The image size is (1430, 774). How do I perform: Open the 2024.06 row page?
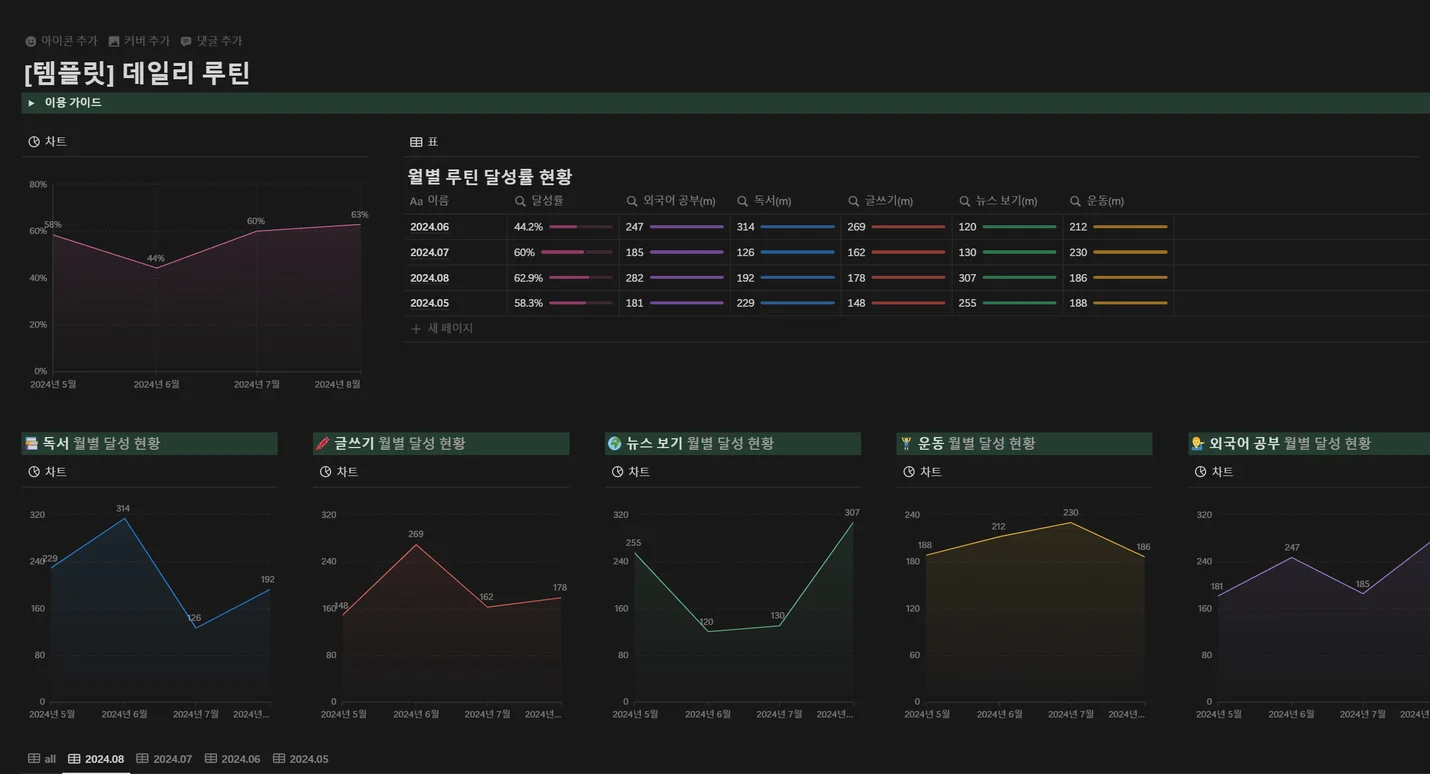point(429,227)
